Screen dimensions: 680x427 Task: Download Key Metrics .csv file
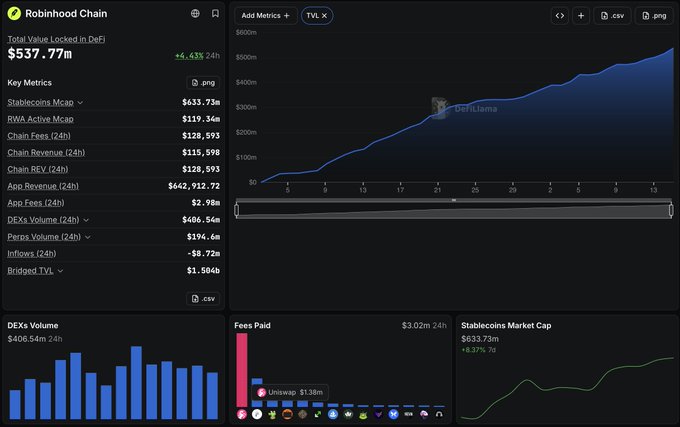(x=203, y=299)
